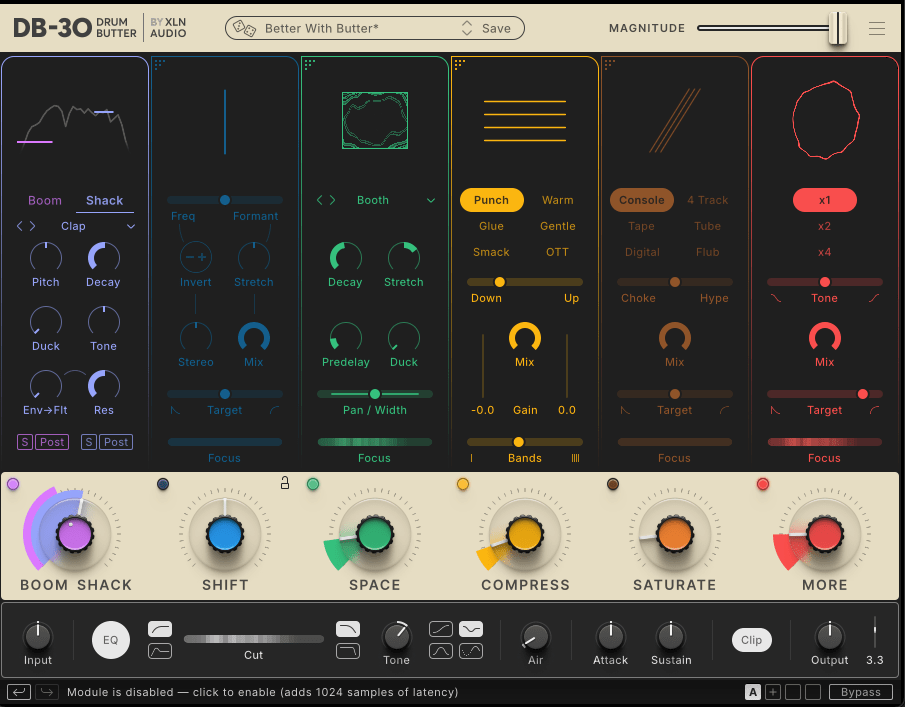905x707 pixels.
Task: Enable the Punch compressor mode
Action: coord(491,200)
